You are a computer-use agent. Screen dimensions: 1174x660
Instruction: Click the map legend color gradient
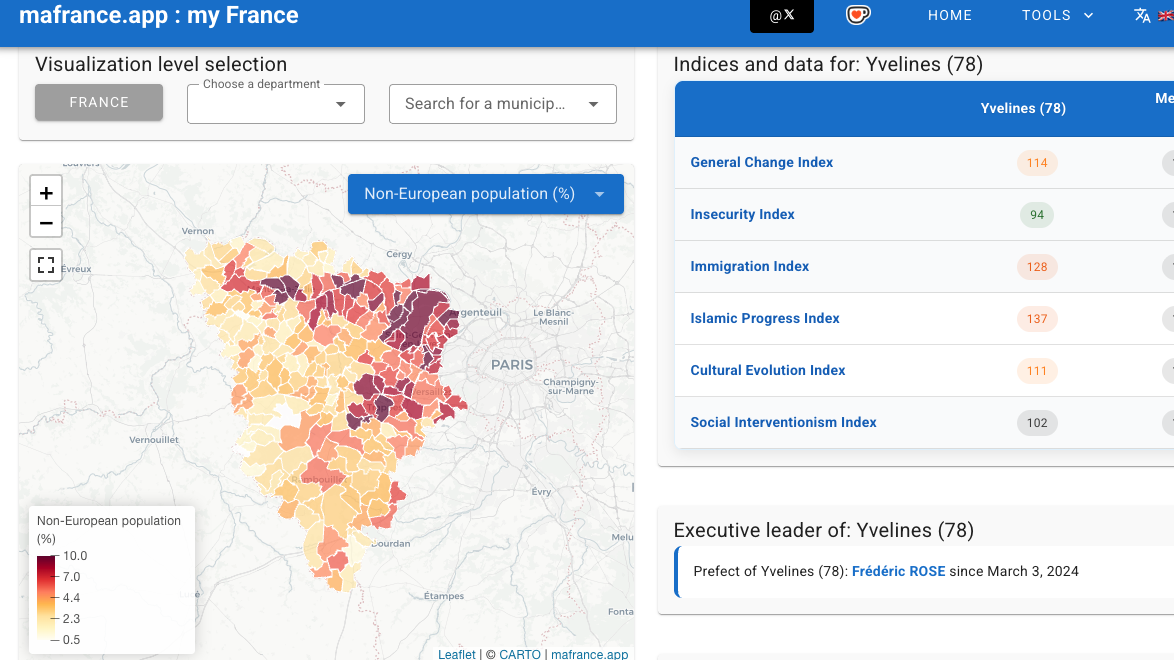pyautogui.click(x=46, y=597)
